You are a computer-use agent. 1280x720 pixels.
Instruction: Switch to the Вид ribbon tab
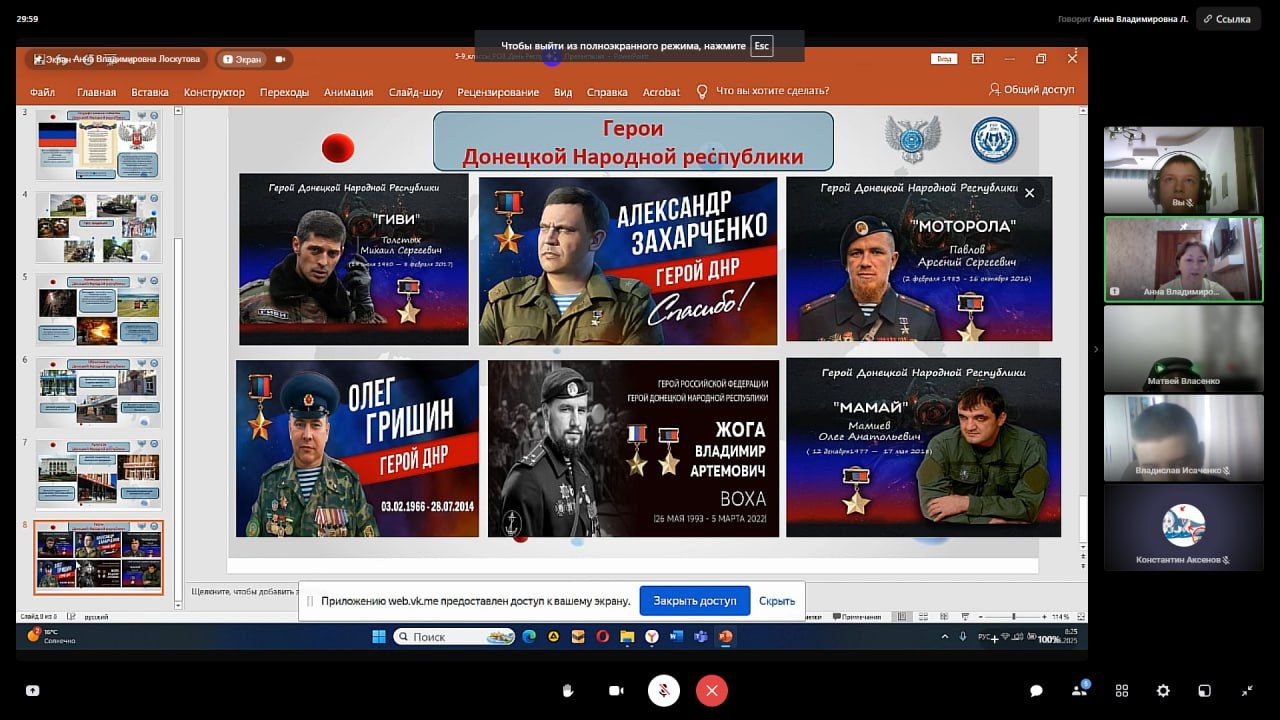pyautogui.click(x=563, y=92)
